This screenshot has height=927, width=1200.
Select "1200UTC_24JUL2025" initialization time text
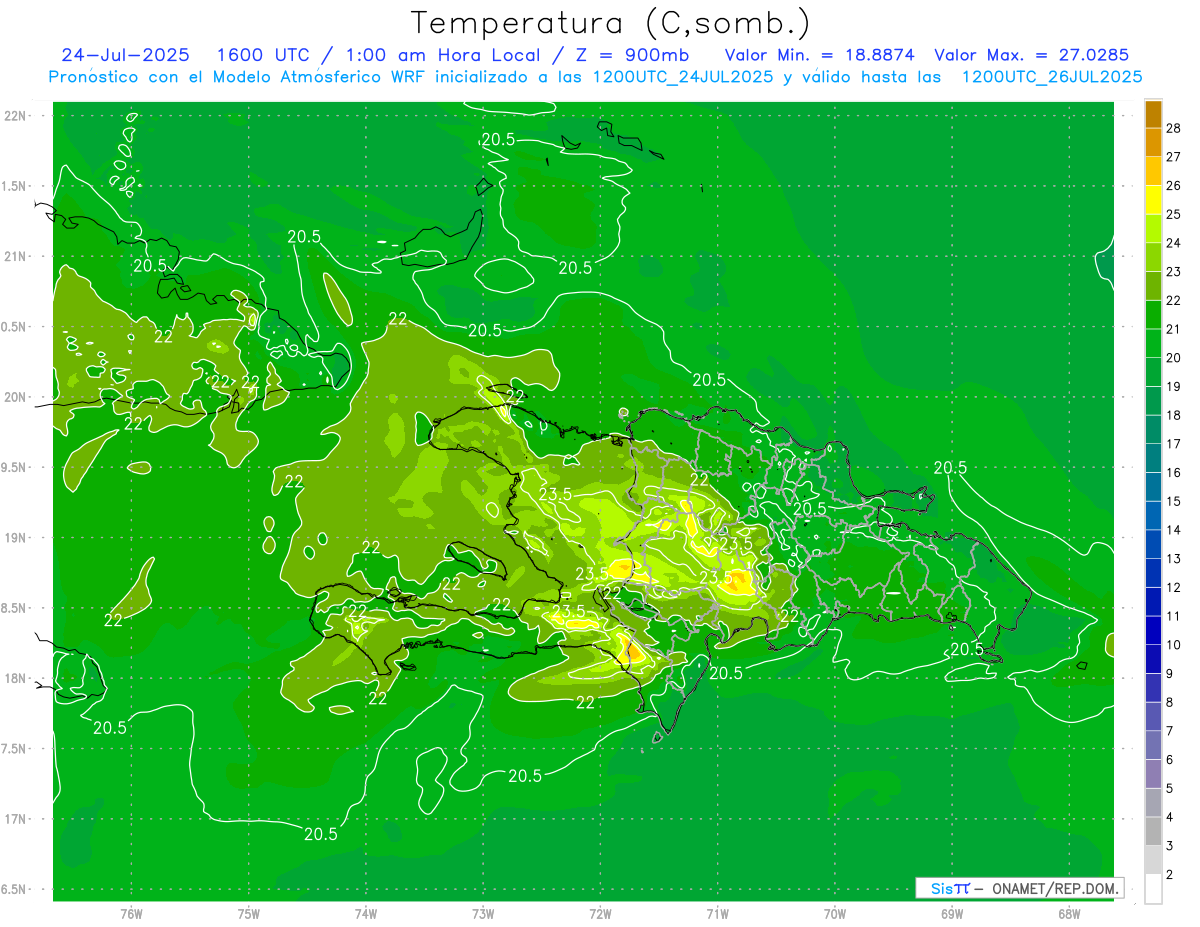point(683,77)
